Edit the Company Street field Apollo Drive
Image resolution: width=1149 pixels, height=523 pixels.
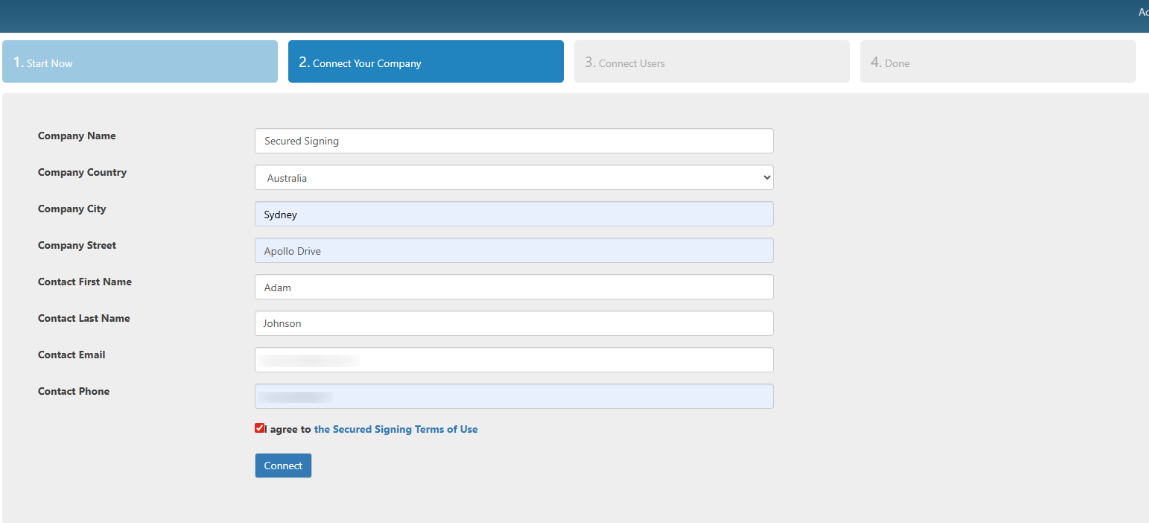pyautogui.click(x=514, y=251)
